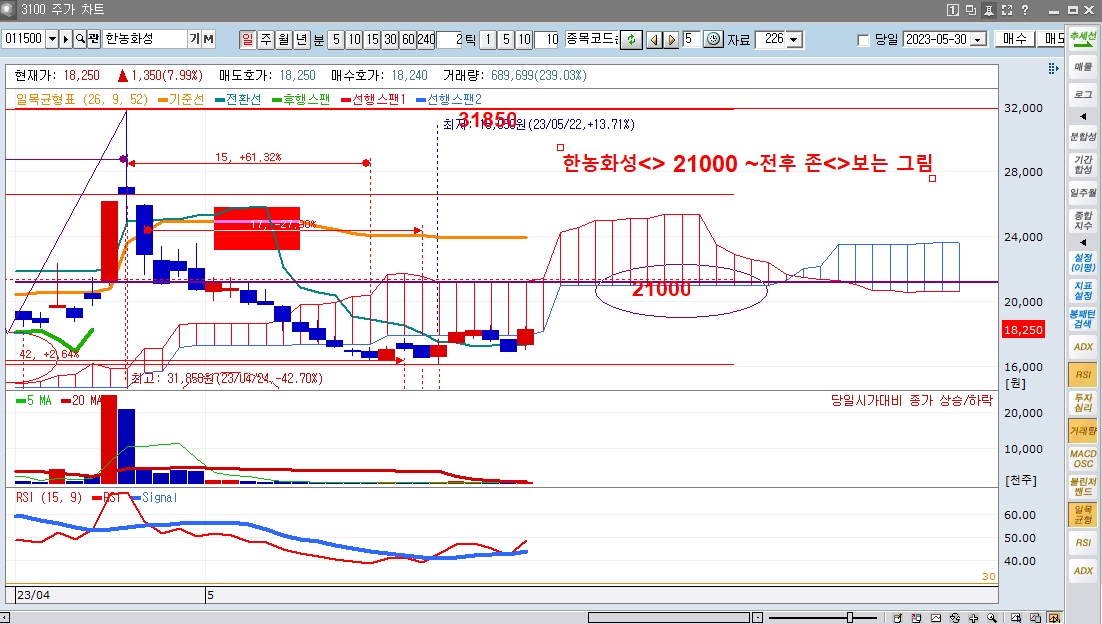The image size is (1102, 624).
Task: Click the chart zoom slider handle
Action: click(850, 617)
